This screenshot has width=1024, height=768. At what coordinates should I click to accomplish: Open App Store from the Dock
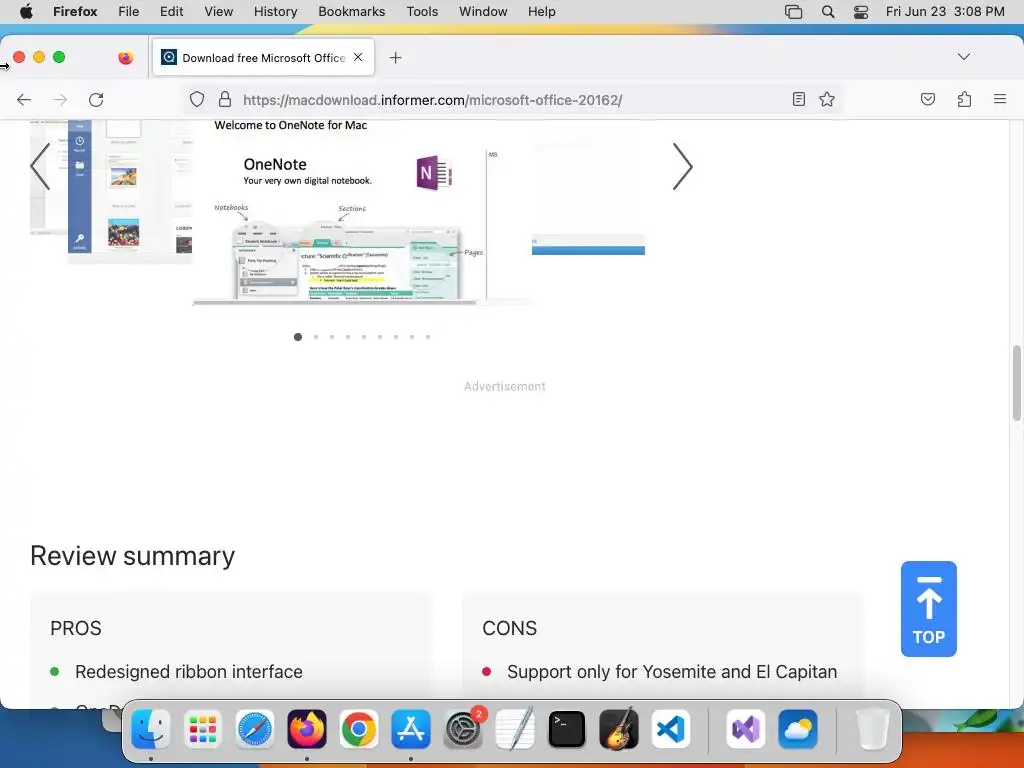pyautogui.click(x=411, y=729)
